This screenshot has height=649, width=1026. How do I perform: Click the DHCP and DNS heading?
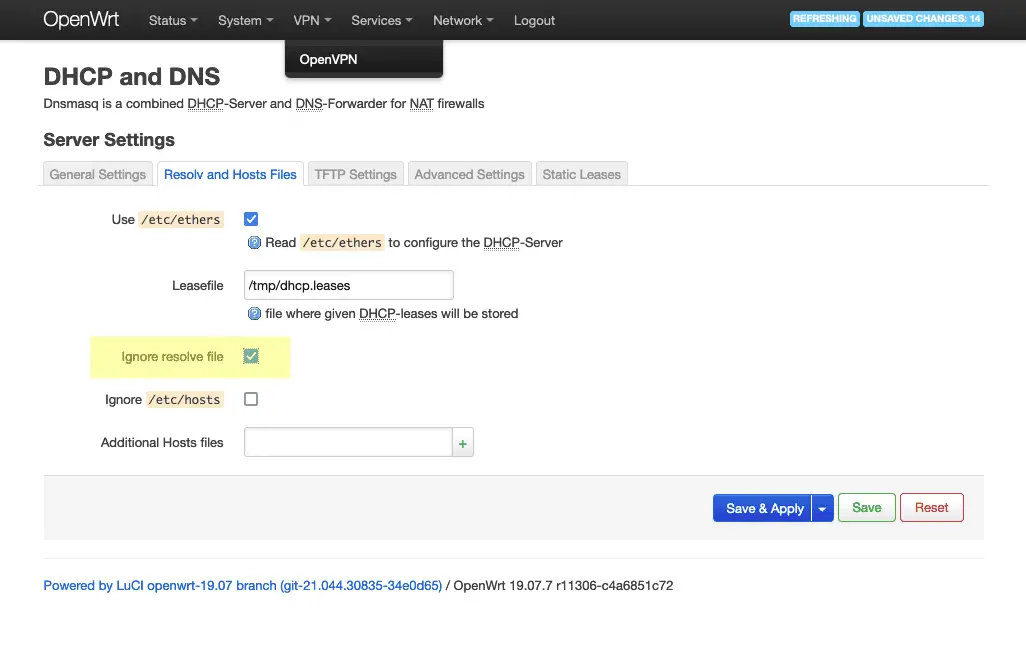(x=132, y=77)
